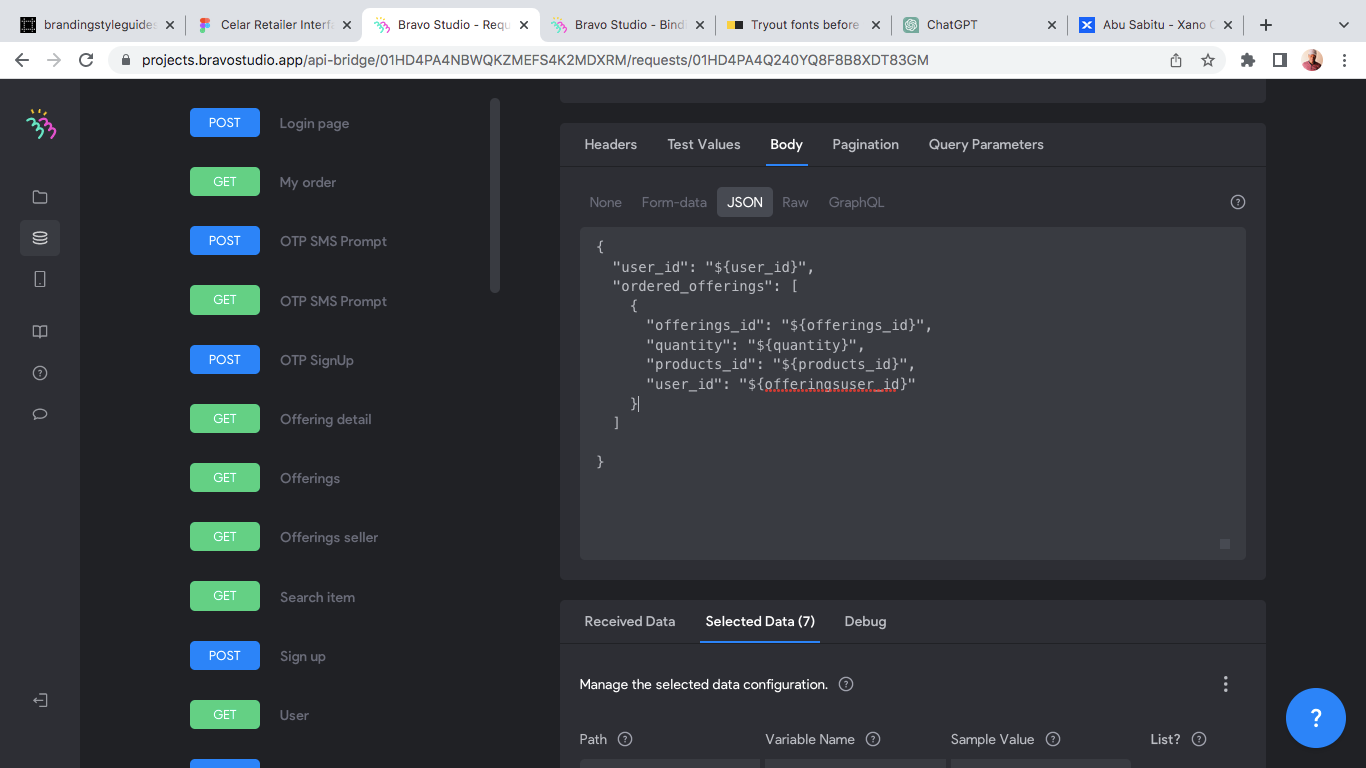This screenshot has width=1366, height=768.
Task: Select the None body type option
Action: click(605, 202)
